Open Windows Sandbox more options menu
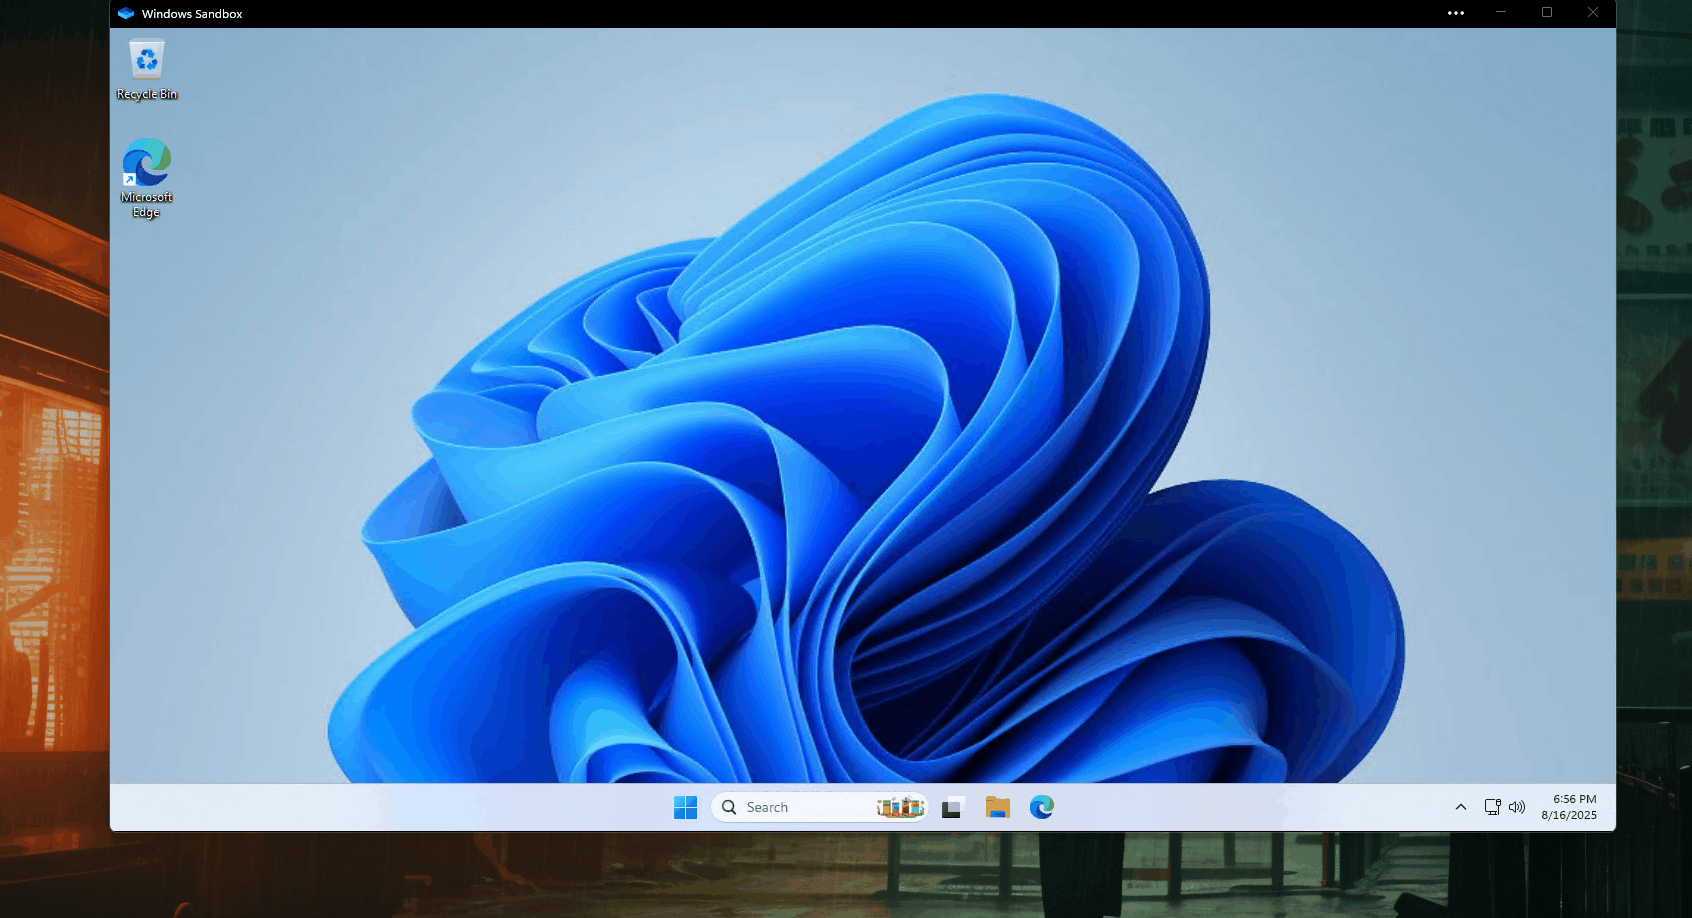Screen dimensions: 1692x918 click(x=1456, y=13)
